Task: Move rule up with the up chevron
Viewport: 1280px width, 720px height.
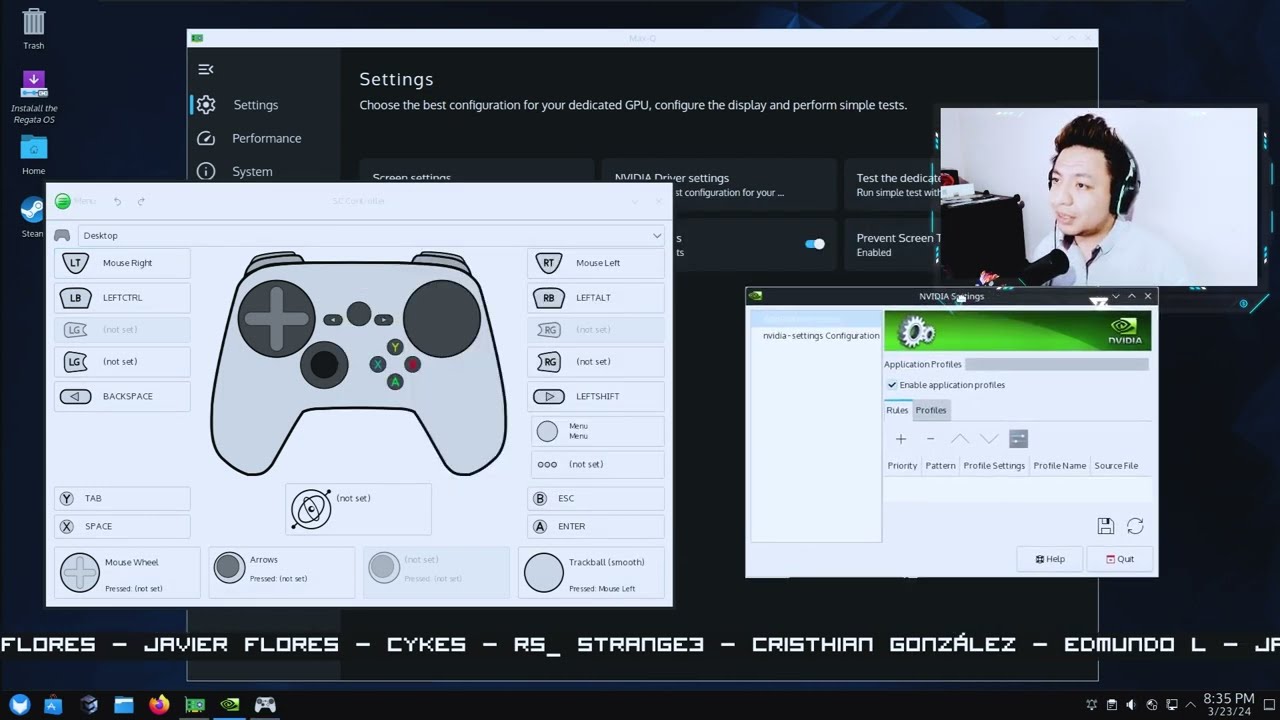Action: pyautogui.click(x=960, y=439)
